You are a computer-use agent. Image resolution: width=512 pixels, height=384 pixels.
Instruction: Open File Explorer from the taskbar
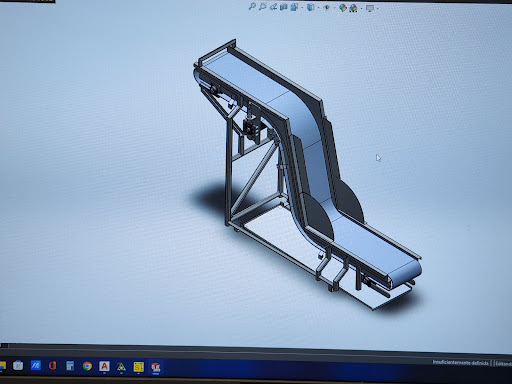(x=2, y=365)
